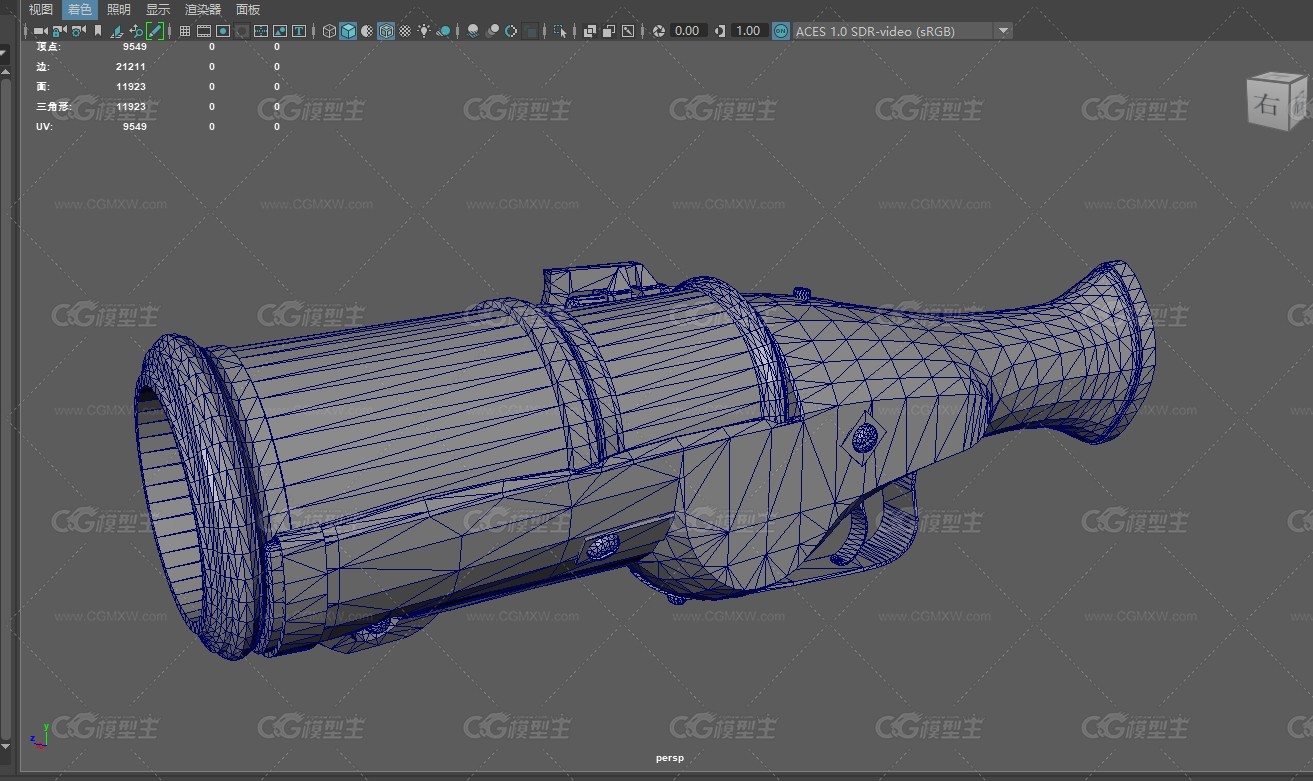Open the 显示 (Show) menu

pos(158,9)
